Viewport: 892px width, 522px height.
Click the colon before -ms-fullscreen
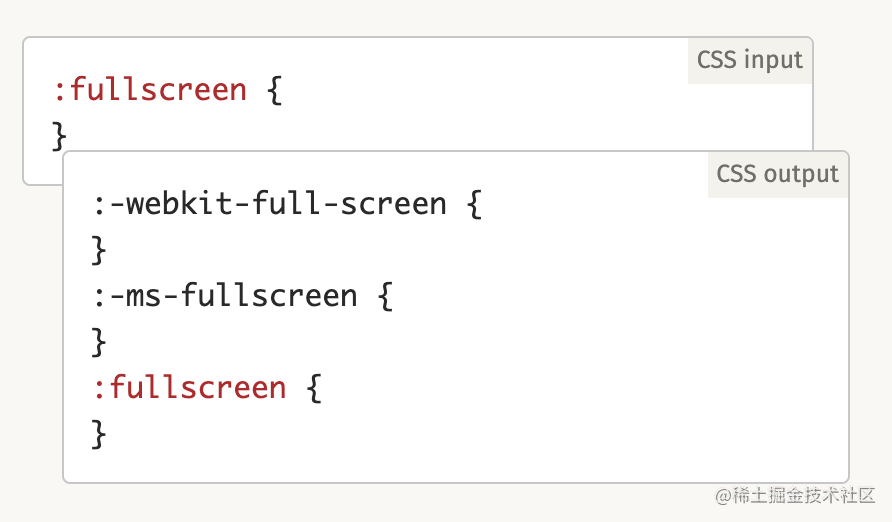pyautogui.click(x=99, y=297)
